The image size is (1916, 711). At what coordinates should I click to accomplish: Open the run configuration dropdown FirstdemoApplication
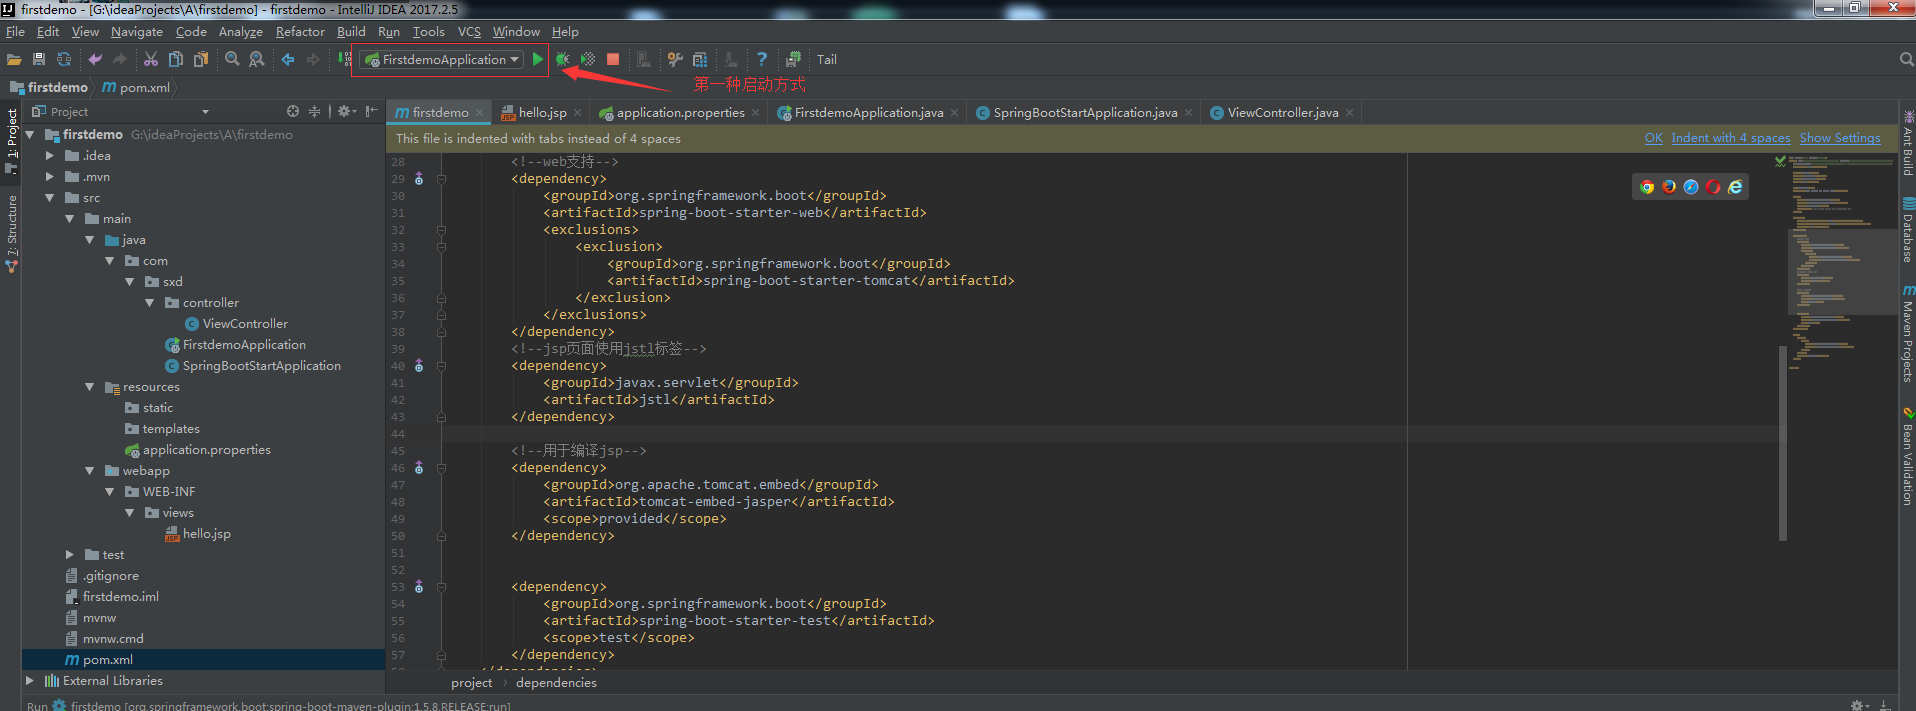(x=441, y=60)
